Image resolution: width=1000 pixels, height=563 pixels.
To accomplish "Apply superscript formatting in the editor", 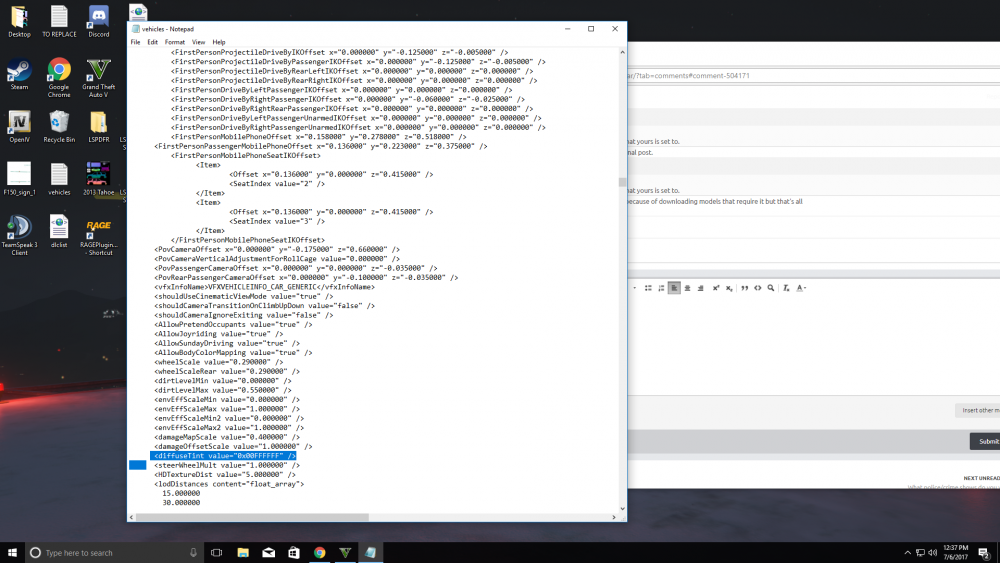I will click(x=716, y=288).
